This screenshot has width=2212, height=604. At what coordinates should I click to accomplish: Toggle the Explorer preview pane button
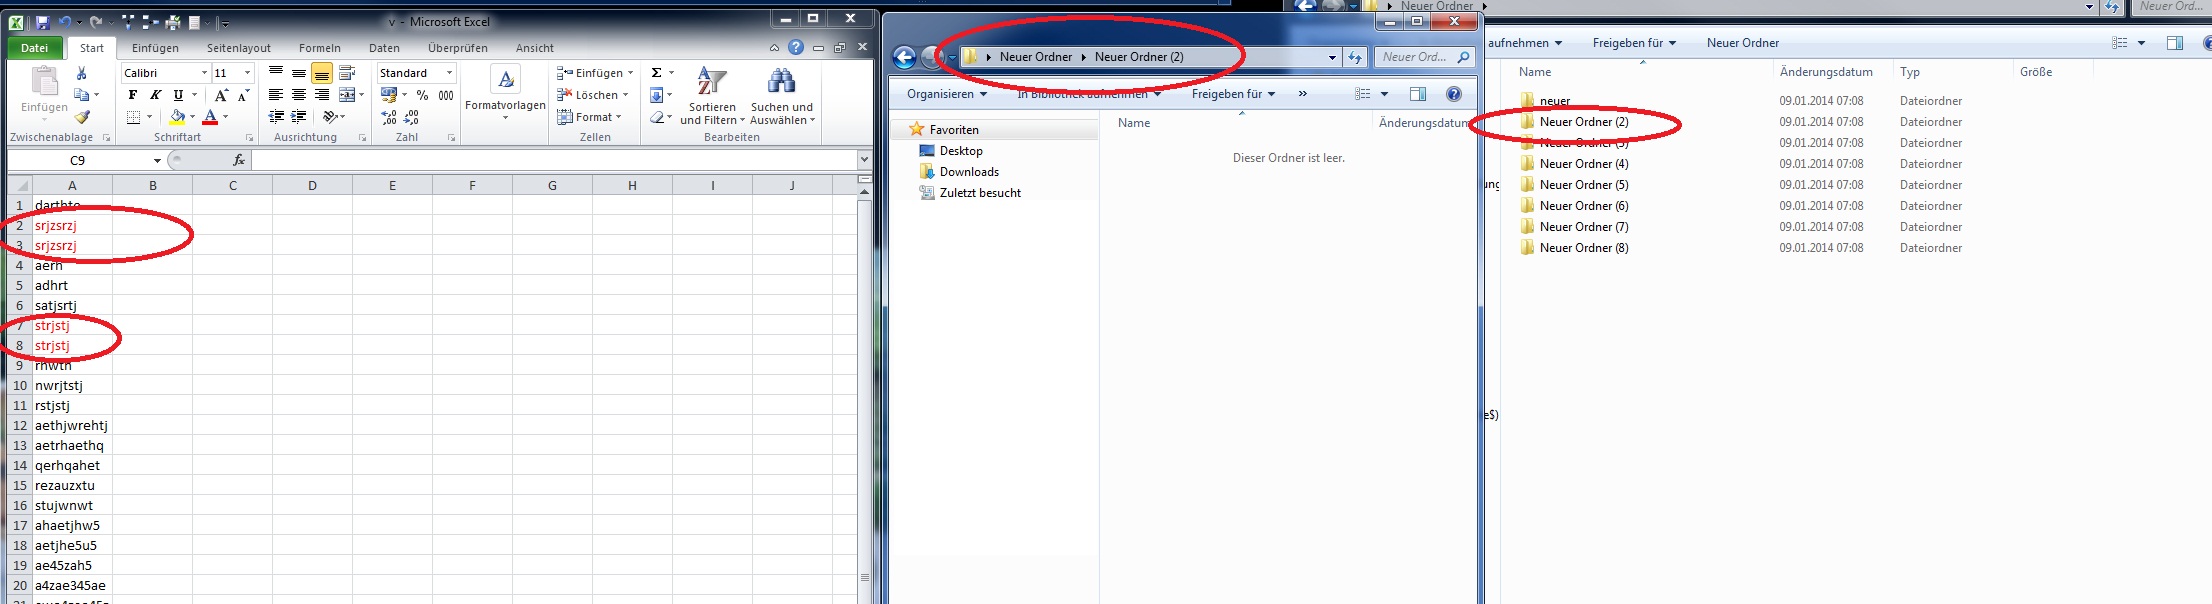tap(1417, 94)
